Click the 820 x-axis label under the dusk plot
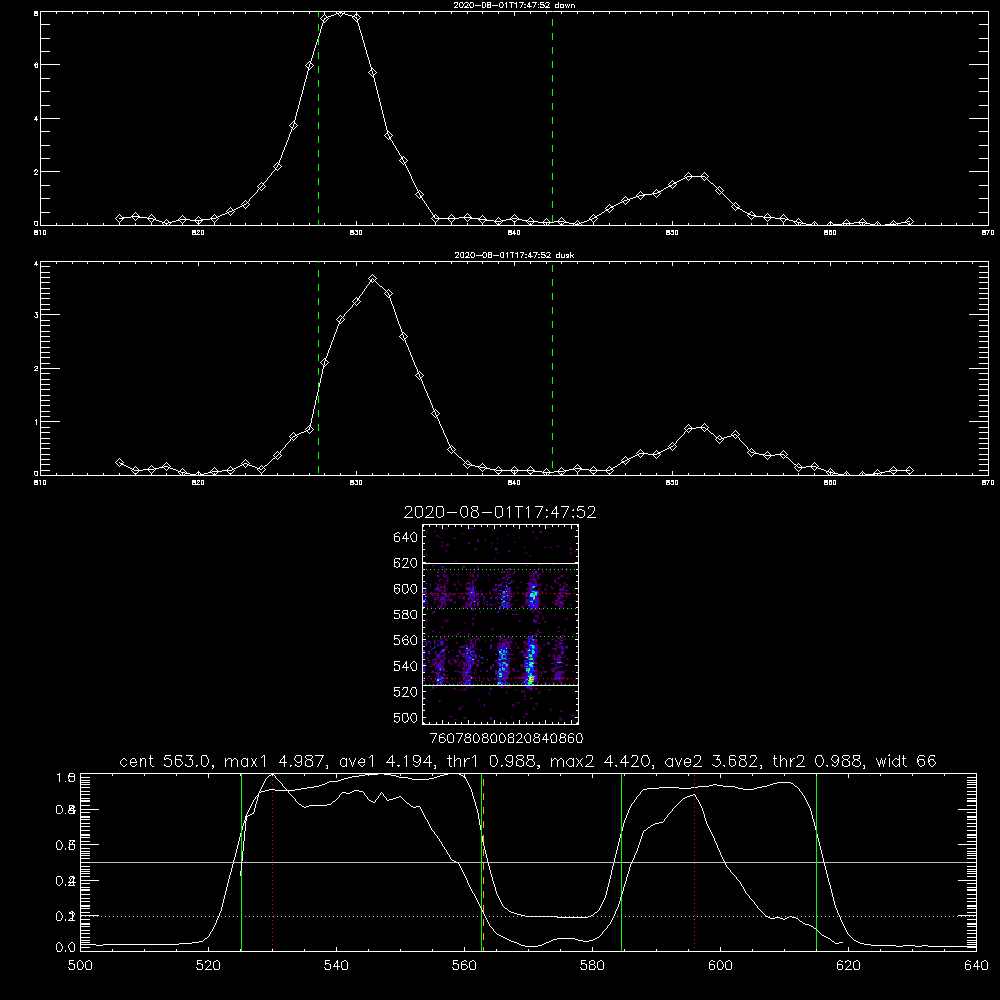 (x=198, y=482)
